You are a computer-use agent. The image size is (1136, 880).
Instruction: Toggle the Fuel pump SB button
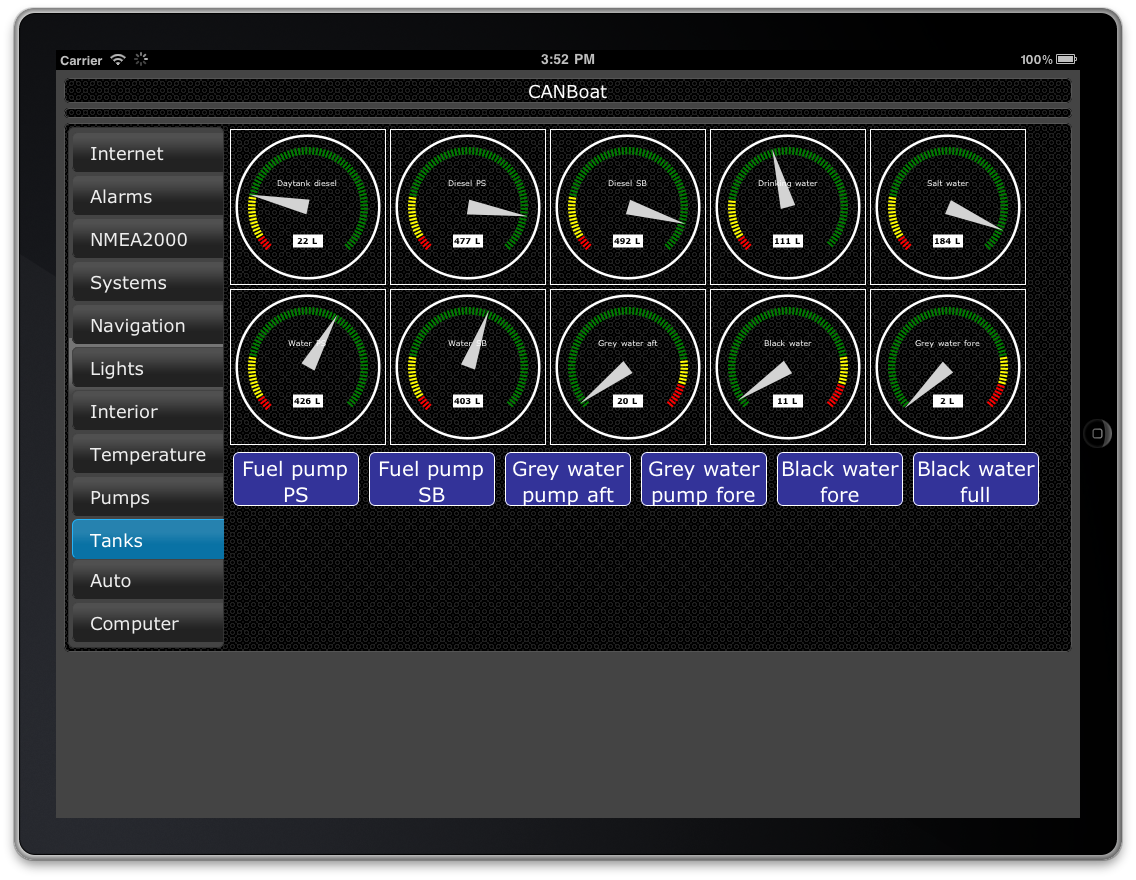tap(432, 479)
